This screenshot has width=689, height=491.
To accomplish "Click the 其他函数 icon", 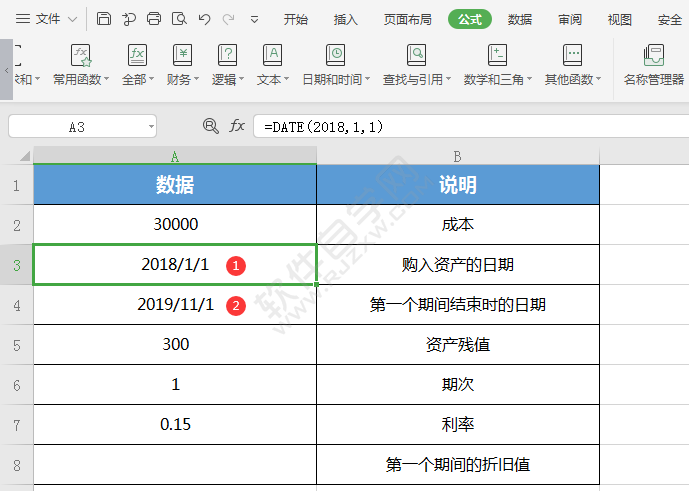I will pyautogui.click(x=572, y=55).
